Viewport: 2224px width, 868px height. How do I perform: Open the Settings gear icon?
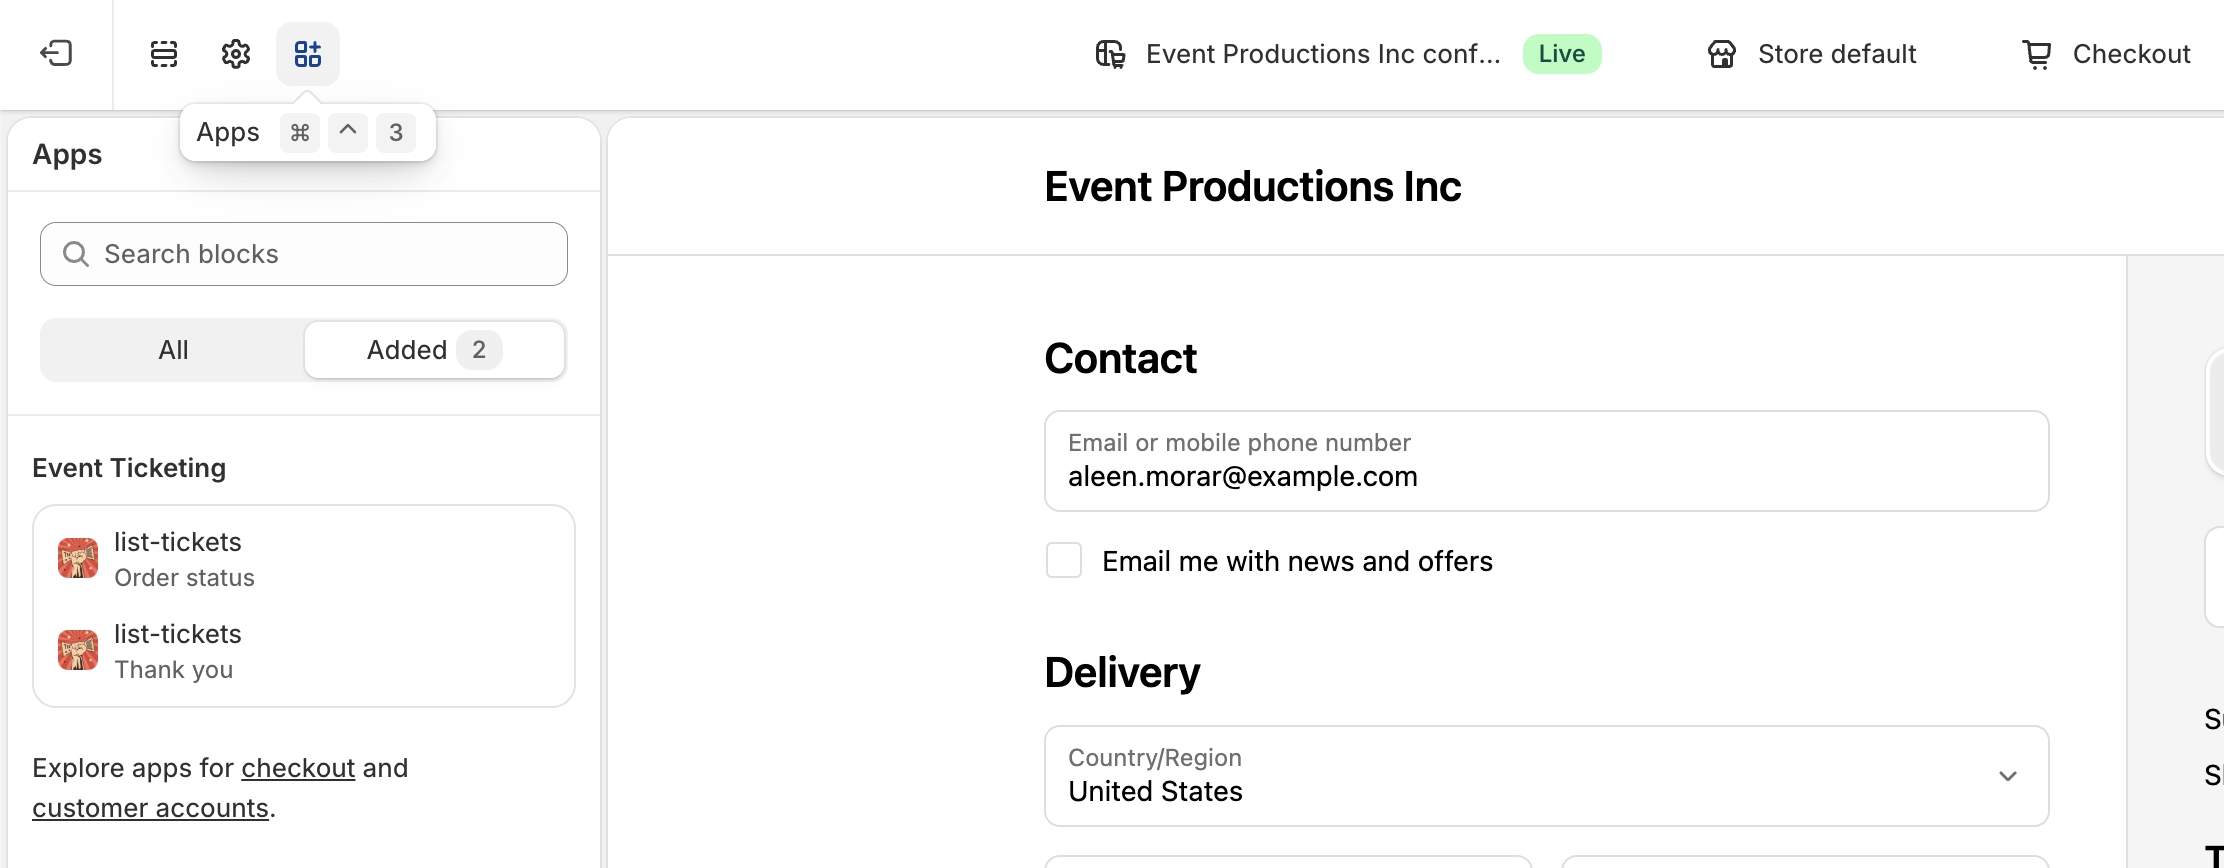(236, 54)
